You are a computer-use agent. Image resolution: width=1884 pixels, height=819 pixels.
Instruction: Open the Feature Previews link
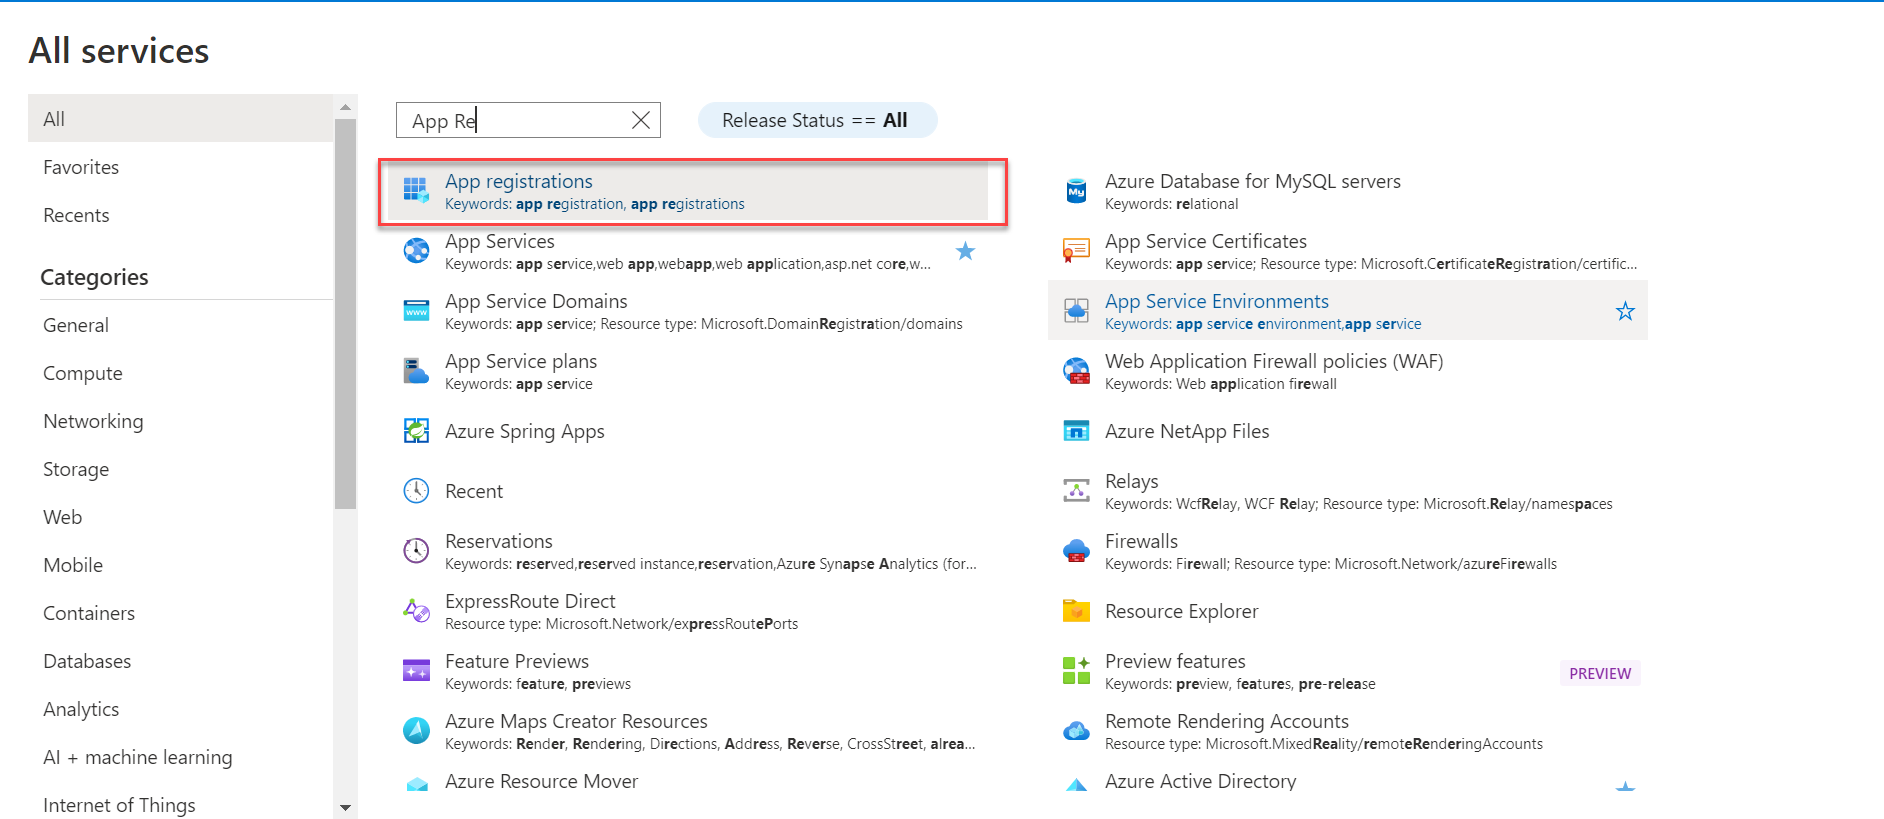point(517,661)
